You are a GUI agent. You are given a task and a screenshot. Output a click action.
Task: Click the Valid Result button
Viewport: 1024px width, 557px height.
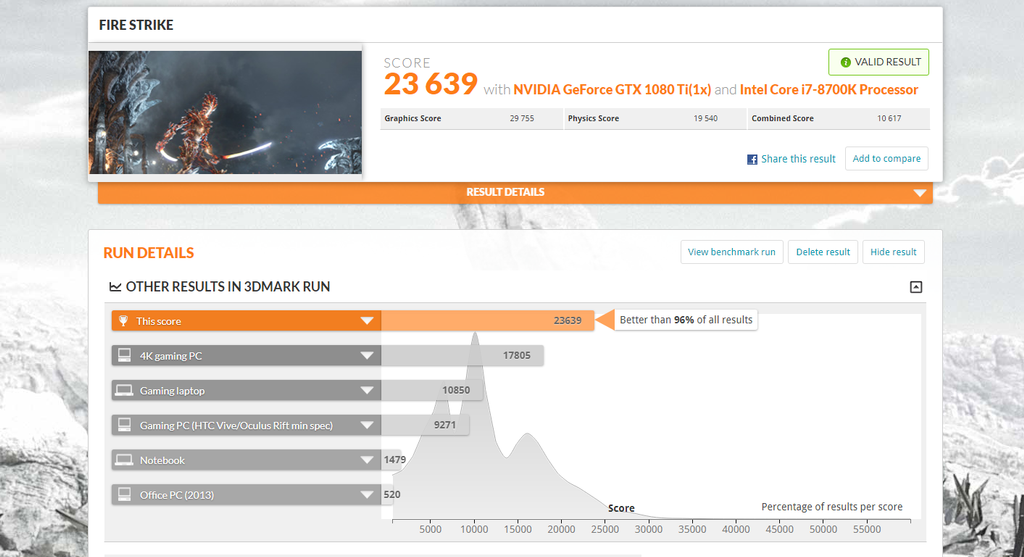[878, 62]
